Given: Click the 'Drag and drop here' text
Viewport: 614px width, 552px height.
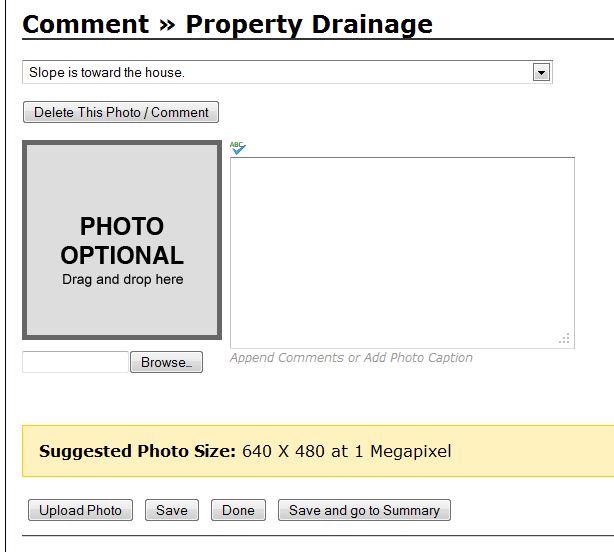Looking at the screenshot, I should (x=123, y=279).
